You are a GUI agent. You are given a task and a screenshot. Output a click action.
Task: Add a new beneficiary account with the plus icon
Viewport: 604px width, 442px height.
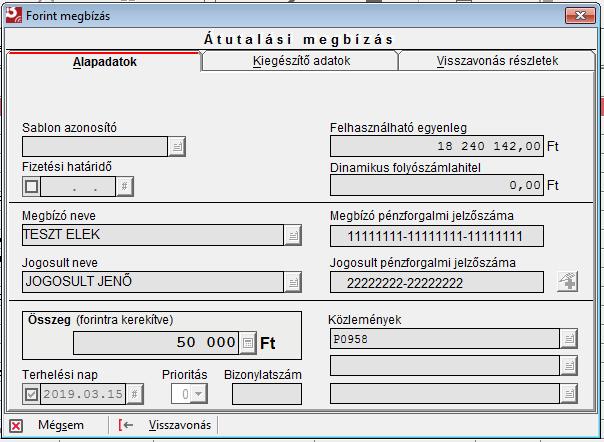pos(567,281)
